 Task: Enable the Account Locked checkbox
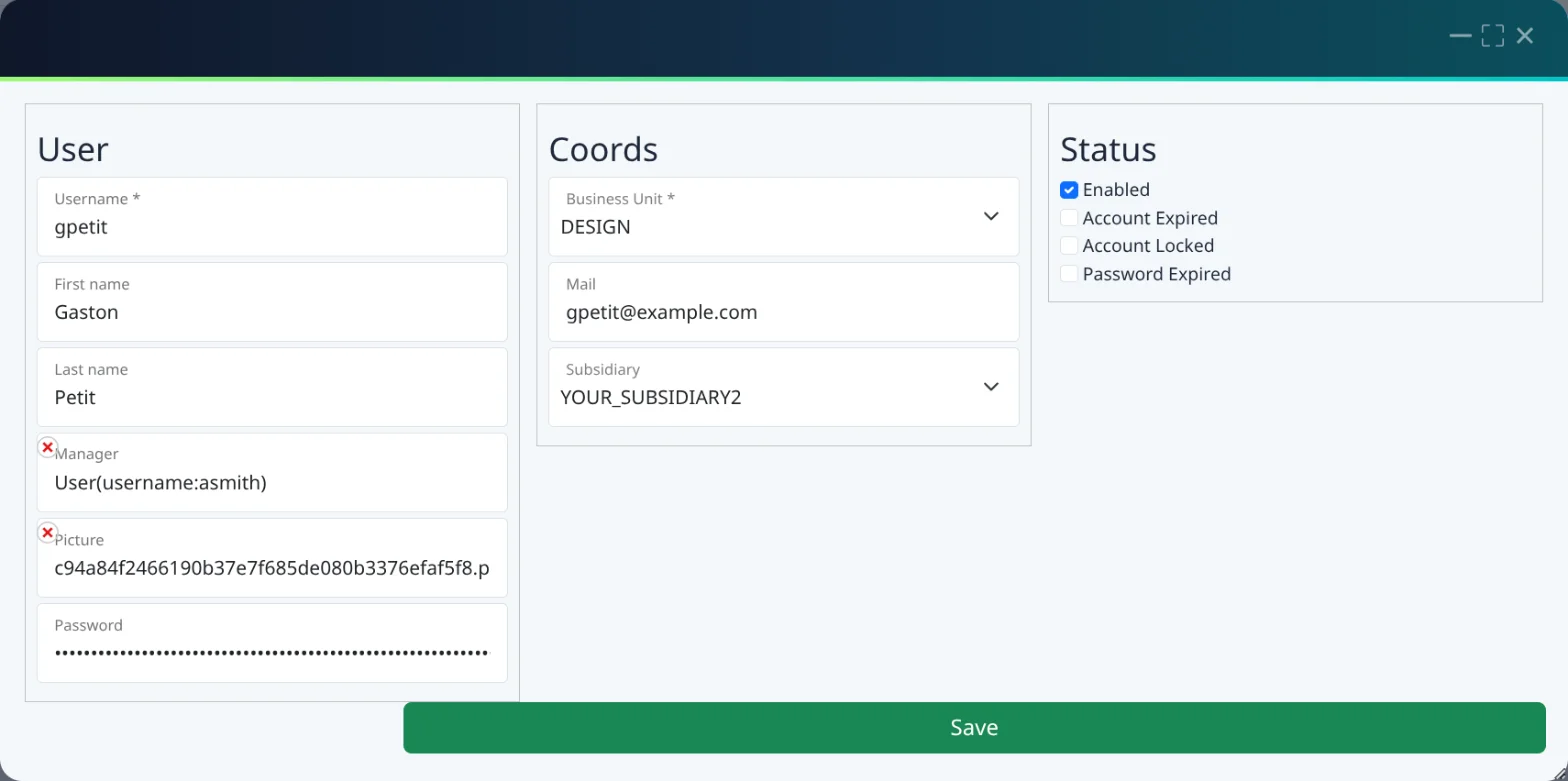click(1069, 246)
